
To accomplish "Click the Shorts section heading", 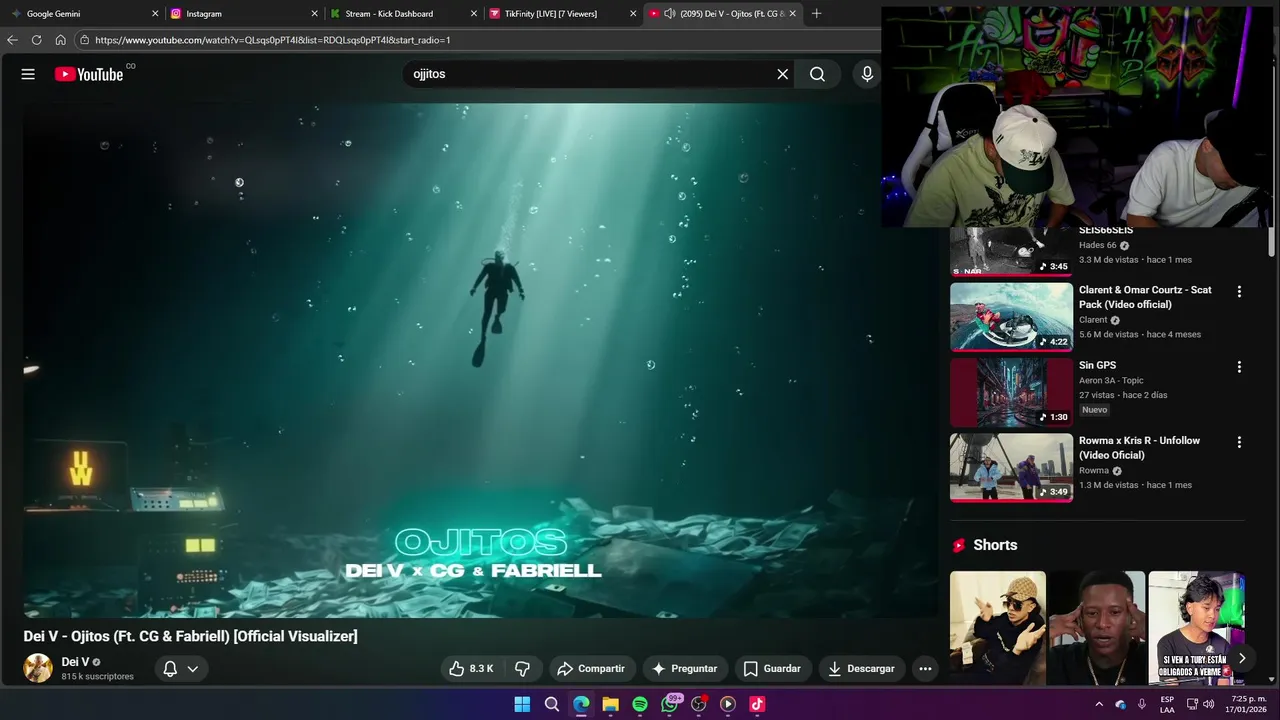I will pyautogui.click(x=995, y=545).
